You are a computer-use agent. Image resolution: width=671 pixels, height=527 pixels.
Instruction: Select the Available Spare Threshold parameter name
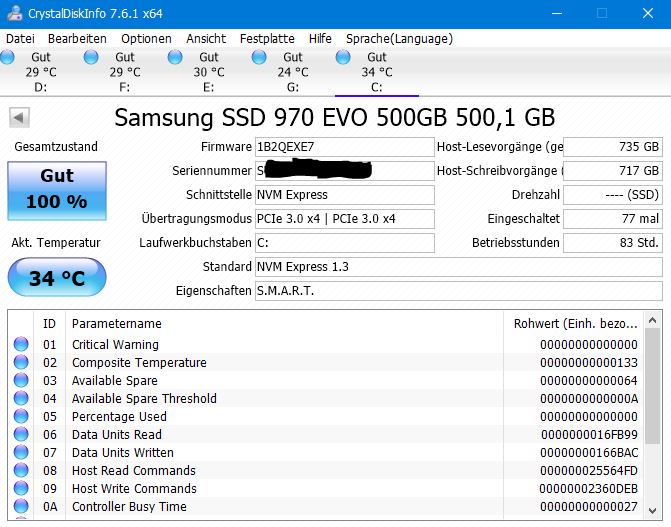pos(144,399)
